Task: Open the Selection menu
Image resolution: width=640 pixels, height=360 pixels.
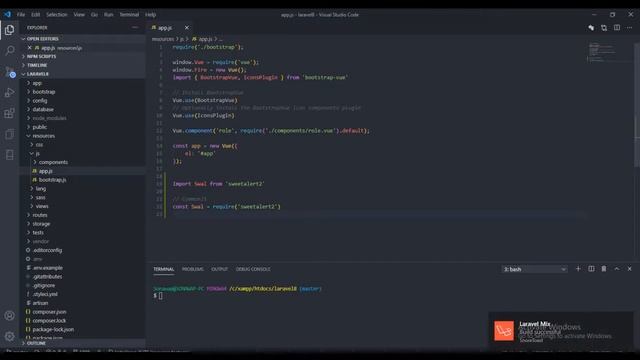Action: coord(56,15)
